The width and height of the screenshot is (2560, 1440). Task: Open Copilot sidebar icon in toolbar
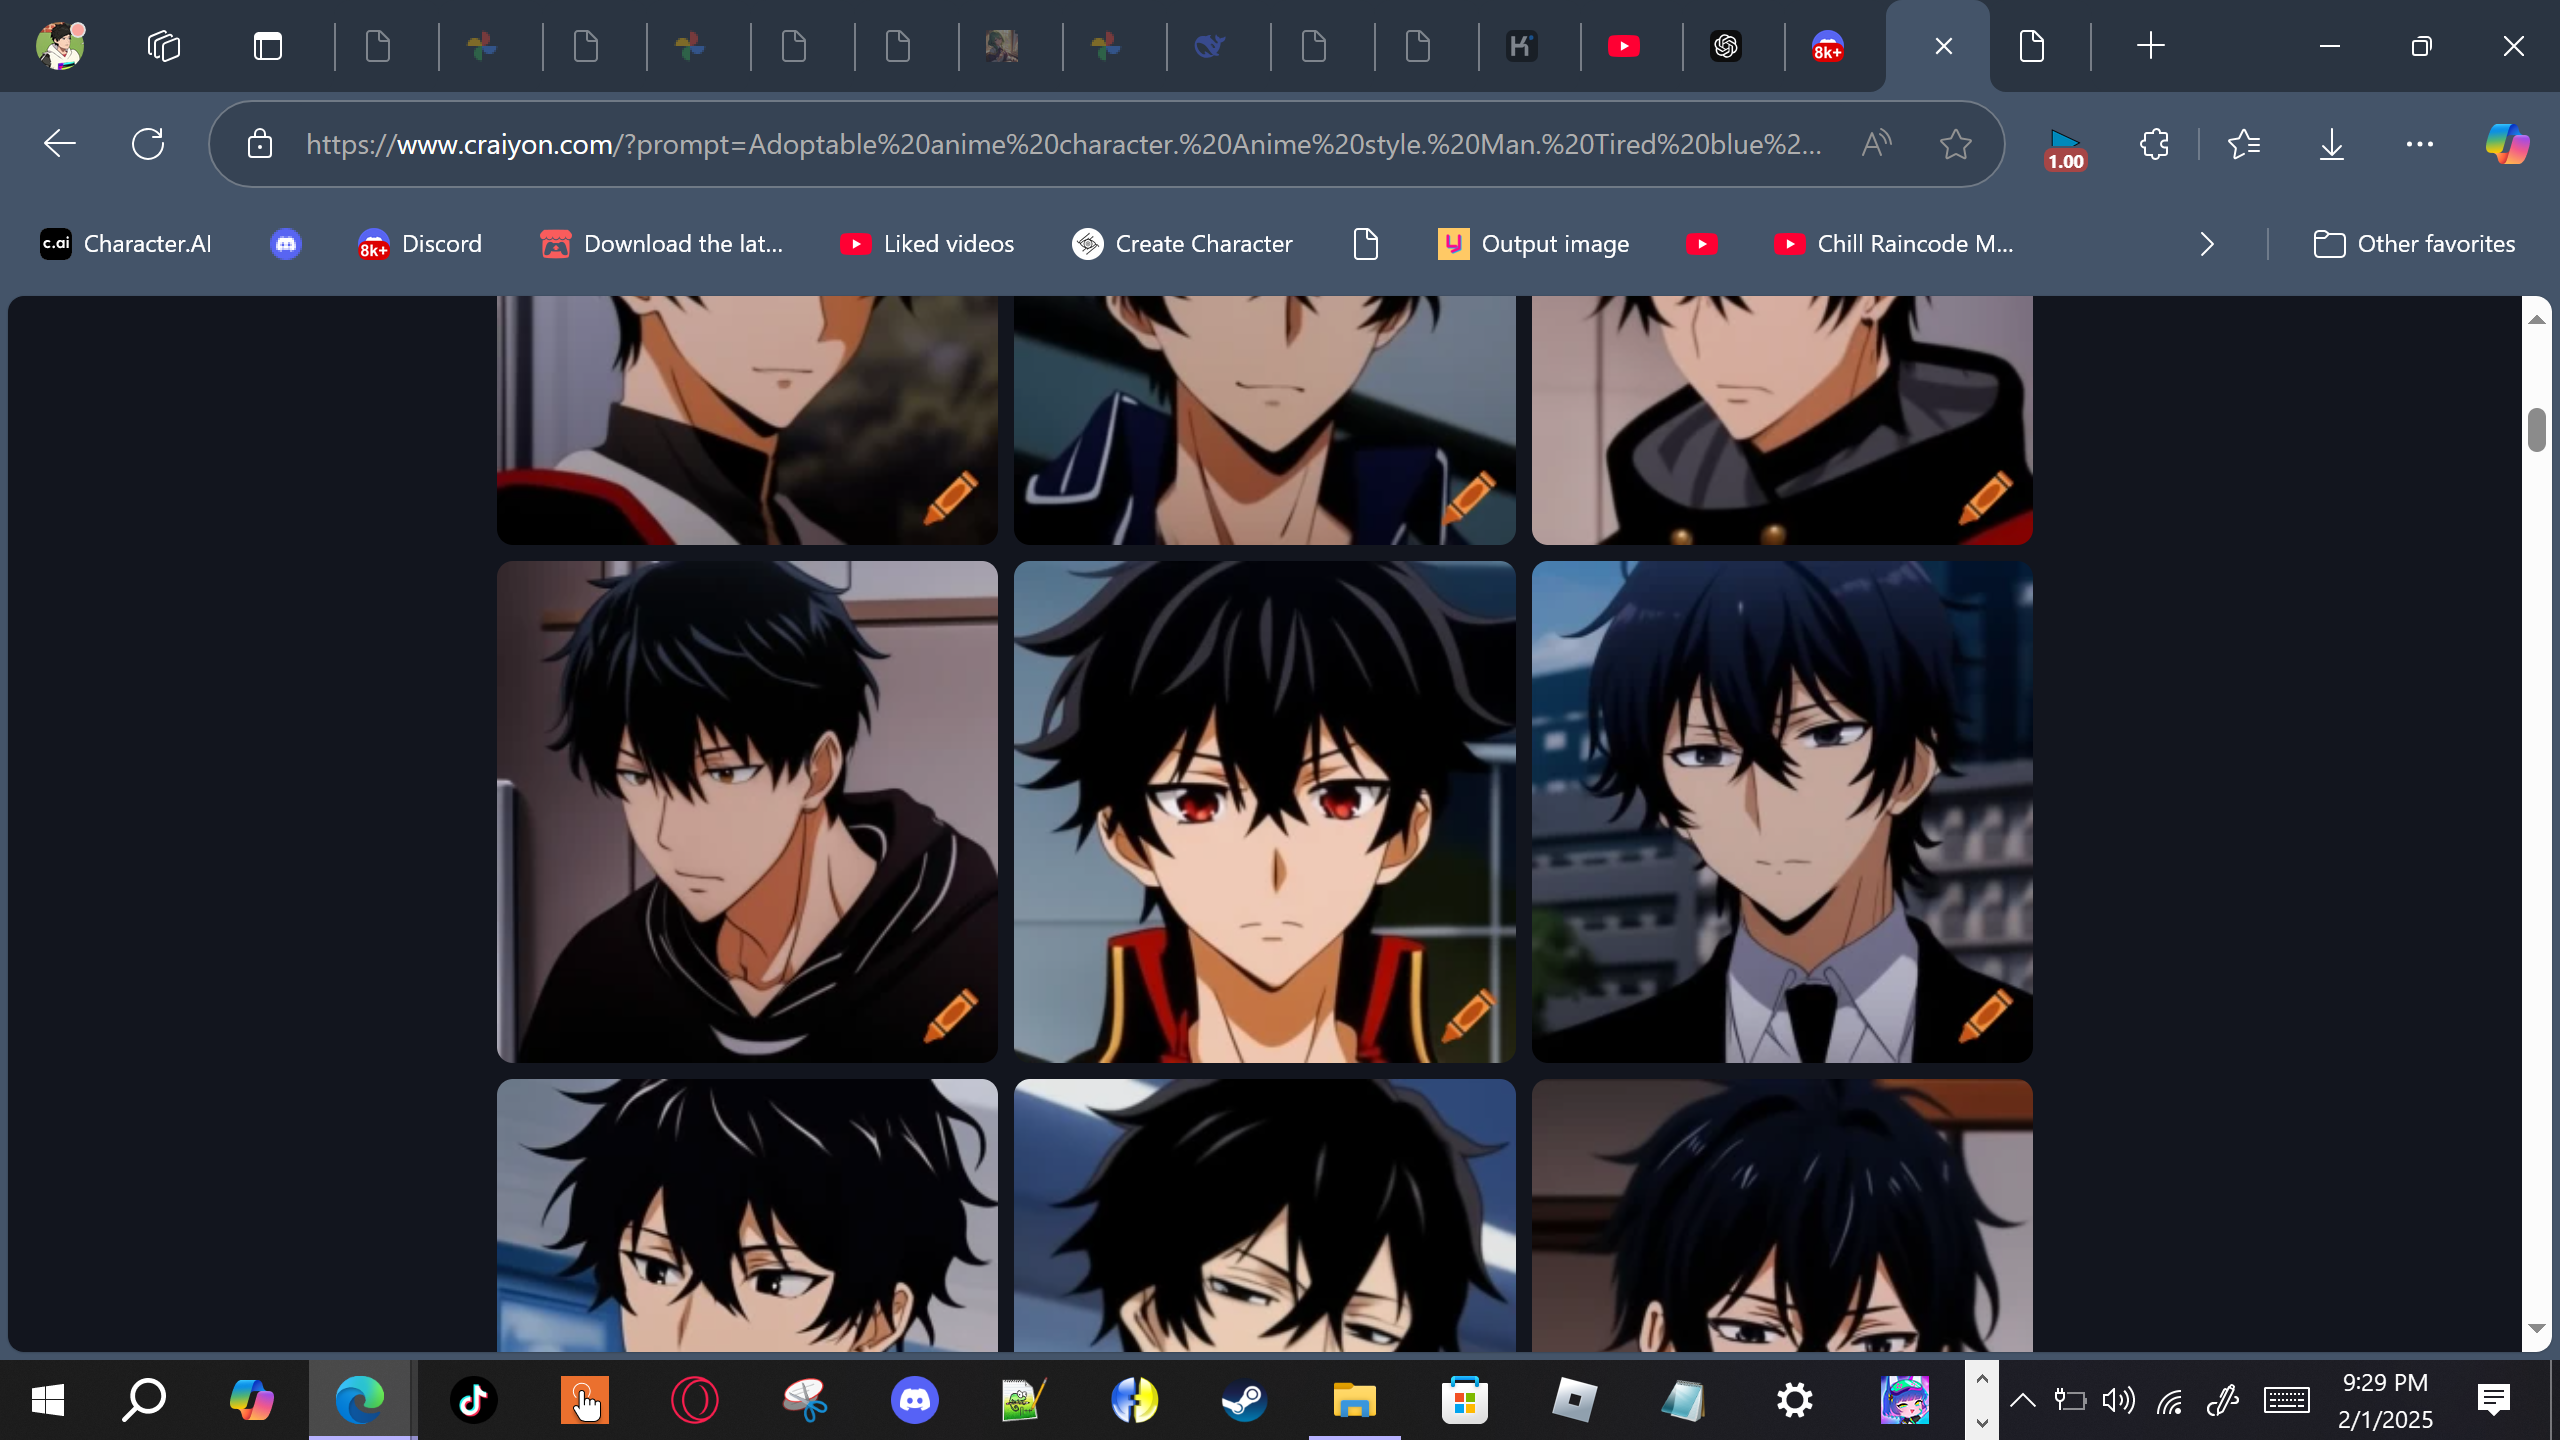click(x=2507, y=145)
